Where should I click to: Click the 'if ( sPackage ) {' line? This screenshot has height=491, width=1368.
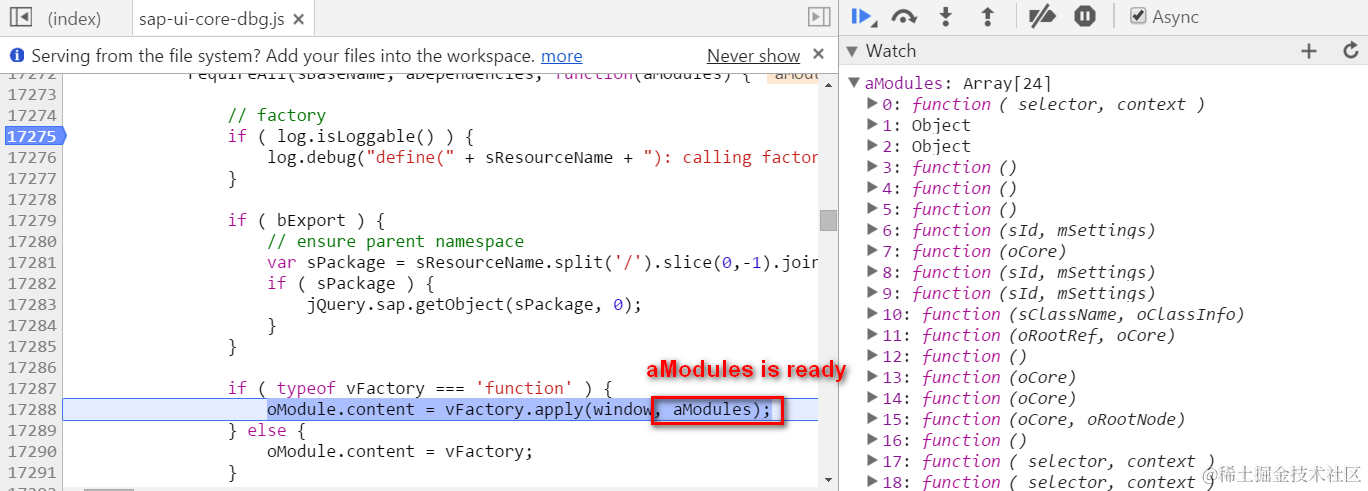pos(349,283)
